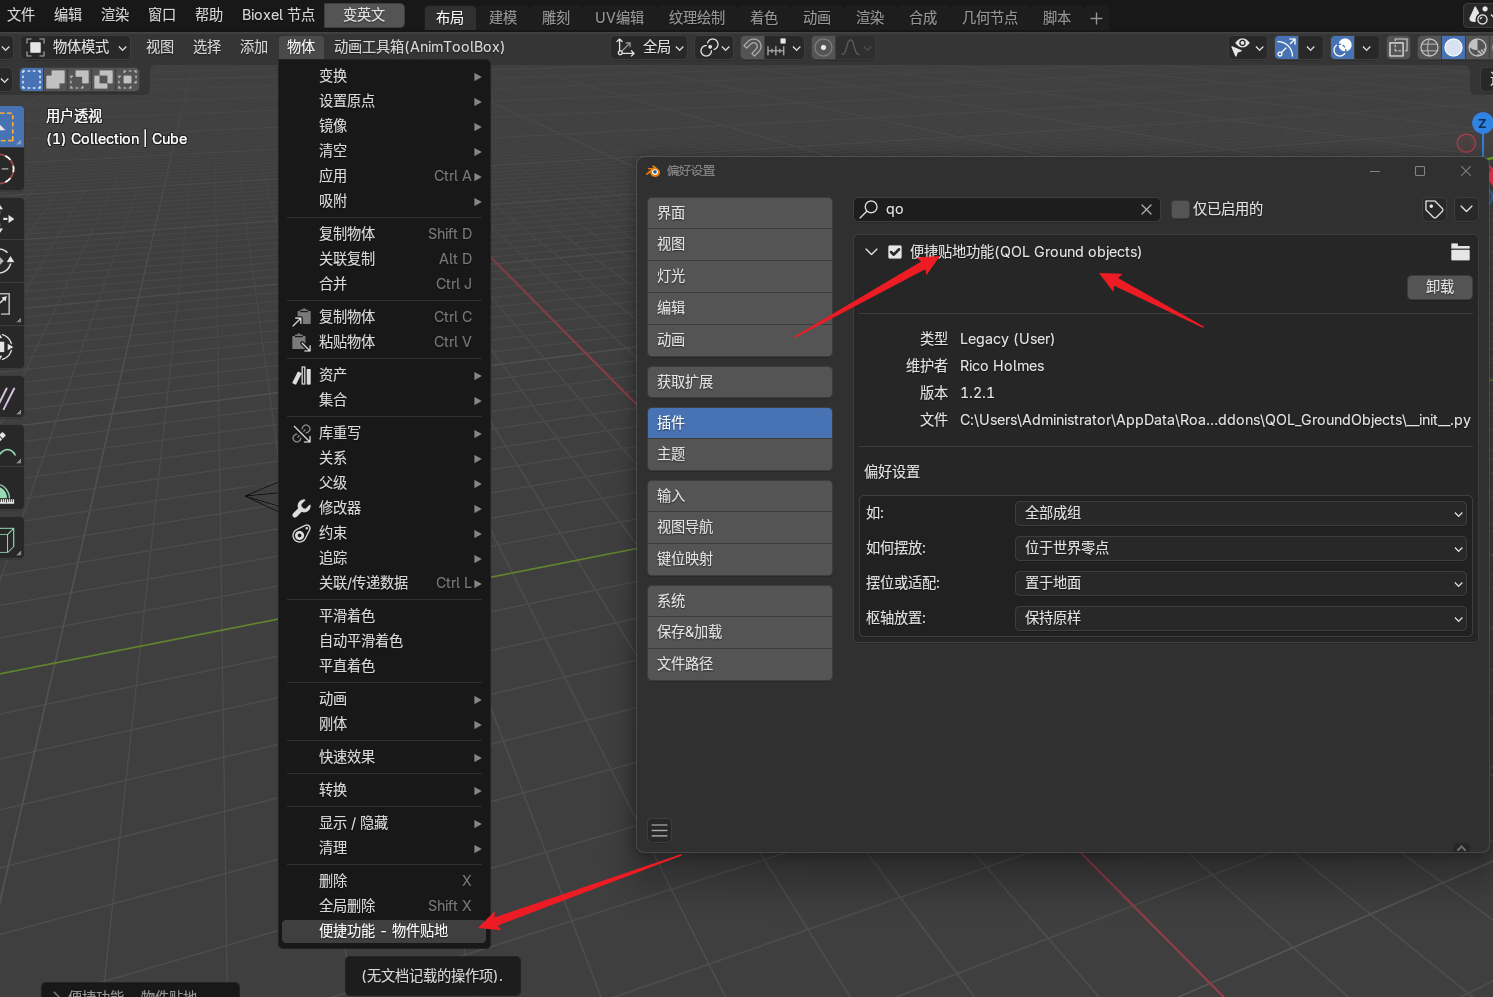Switch viewport to material preview shading
Screen dimensions: 1493x997
pyautogui.click(x=1477, y=47)
